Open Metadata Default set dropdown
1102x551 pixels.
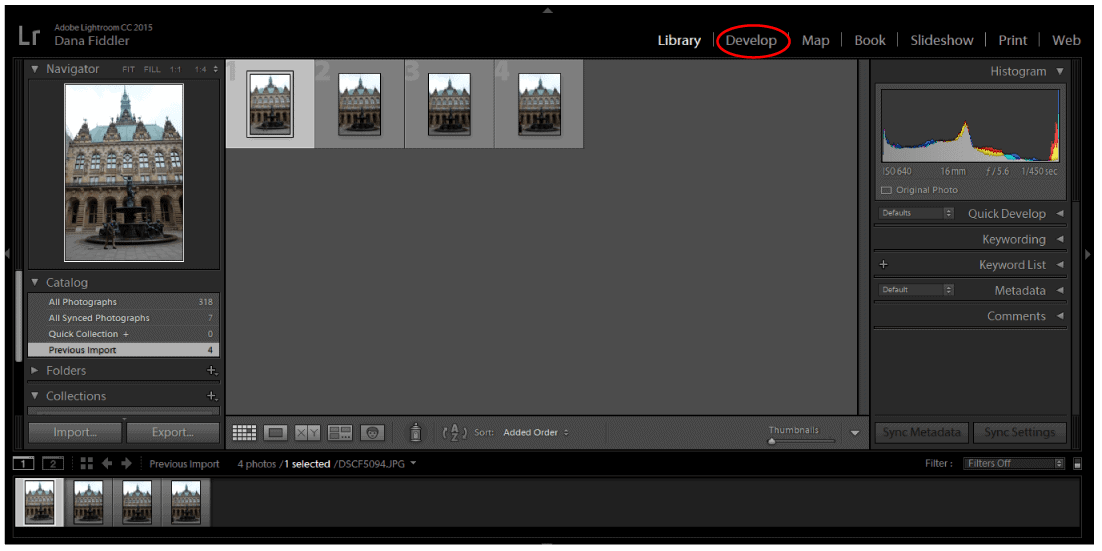tap(916, 290)
